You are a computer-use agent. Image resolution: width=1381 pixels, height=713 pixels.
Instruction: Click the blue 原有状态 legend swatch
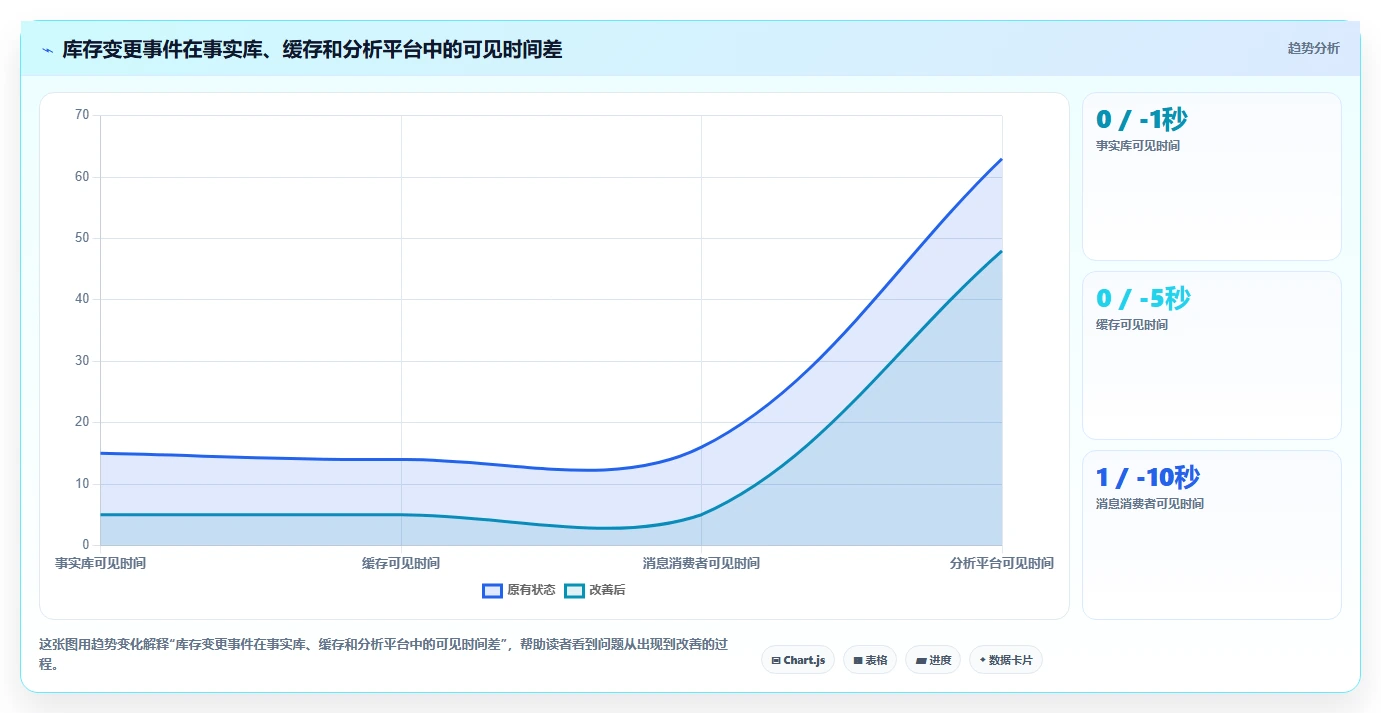point(492,590)
